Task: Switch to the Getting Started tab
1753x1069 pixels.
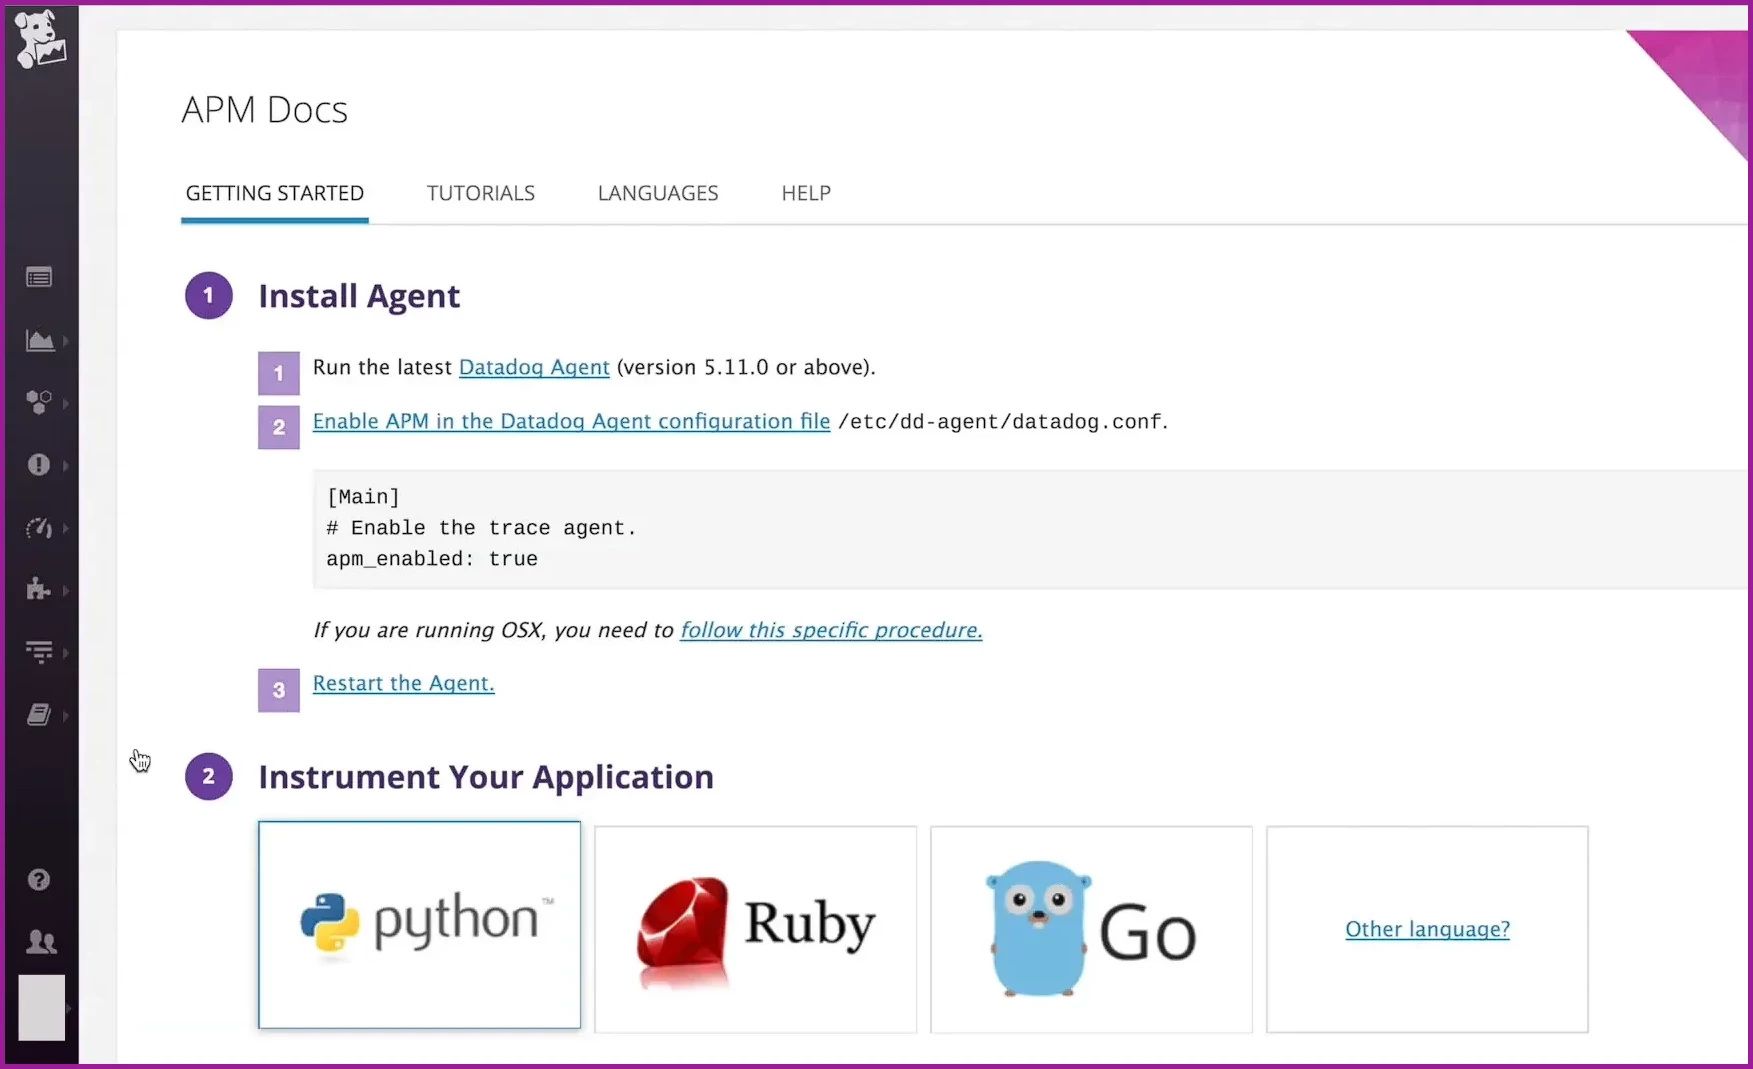Action: pos(275,193)
